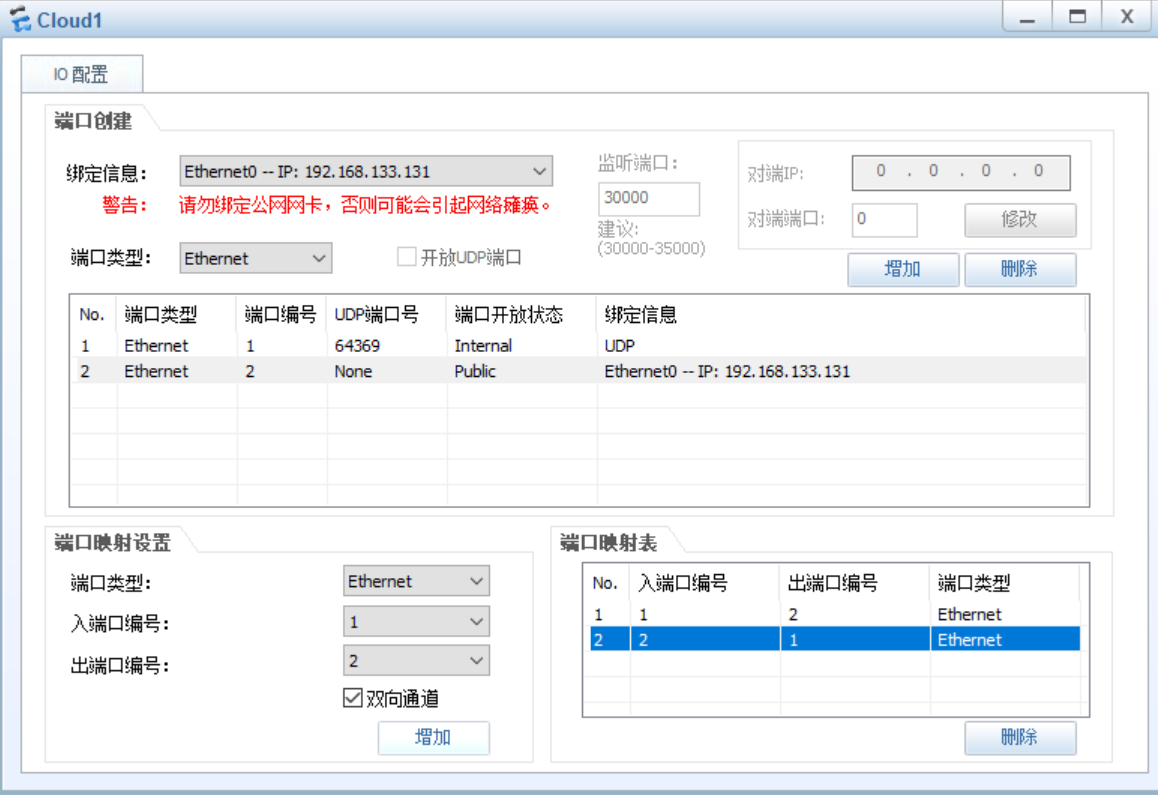This screenshot has width=1158, height=795.
Task: Maximize the Cloud1 window
Action: click(x=1077, y=18)
